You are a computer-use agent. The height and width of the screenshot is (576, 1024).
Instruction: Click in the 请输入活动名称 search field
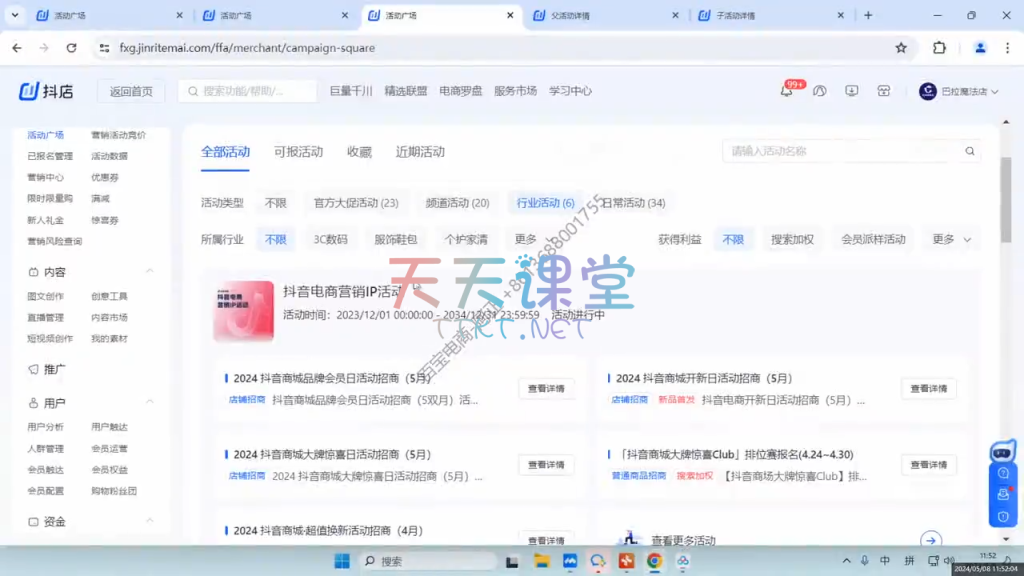(840, 152)
